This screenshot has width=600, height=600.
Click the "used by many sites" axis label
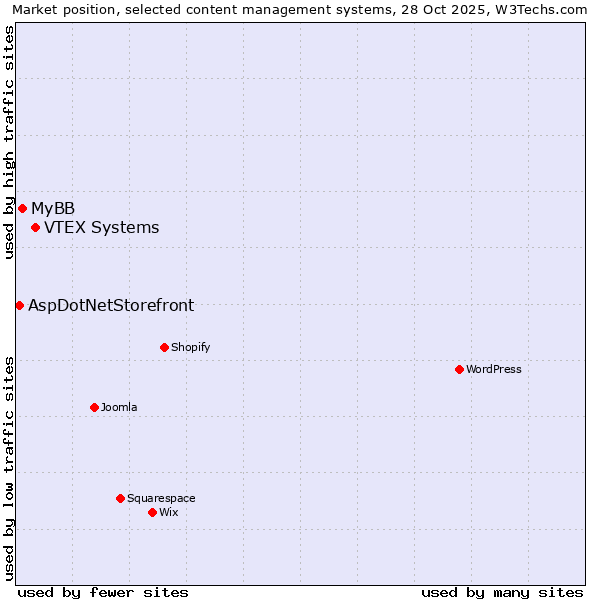tap(502, 592)
